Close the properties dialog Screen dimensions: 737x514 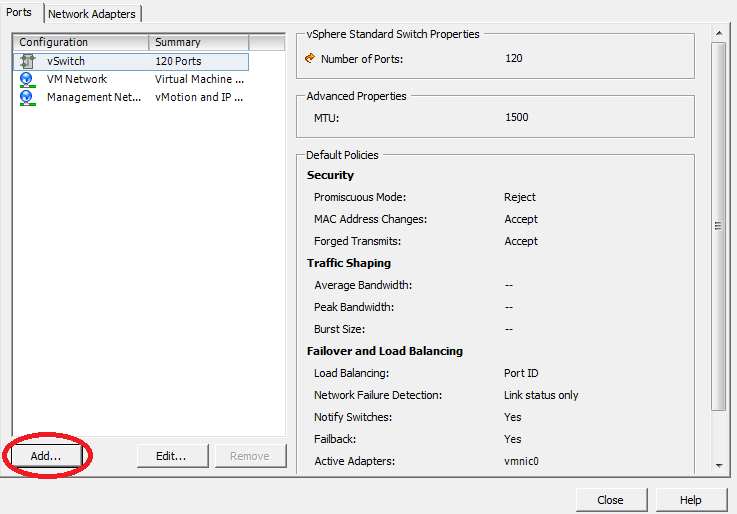pos(611,500)
